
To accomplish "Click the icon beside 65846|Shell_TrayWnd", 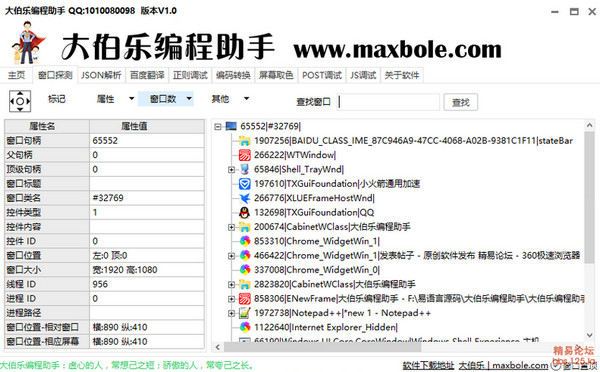I will 245,169.
